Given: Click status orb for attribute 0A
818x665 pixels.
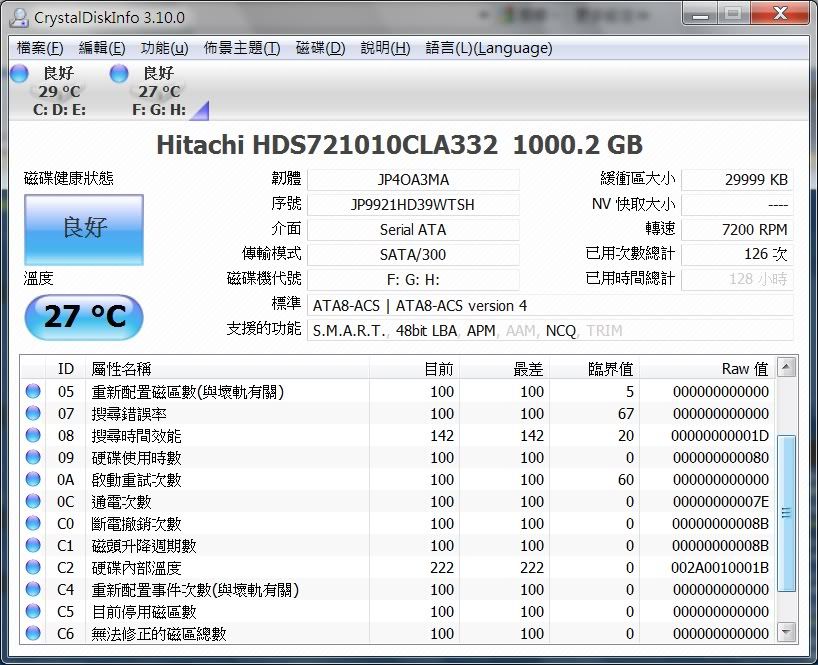Looking at the screenshot, I should (33, 479).
